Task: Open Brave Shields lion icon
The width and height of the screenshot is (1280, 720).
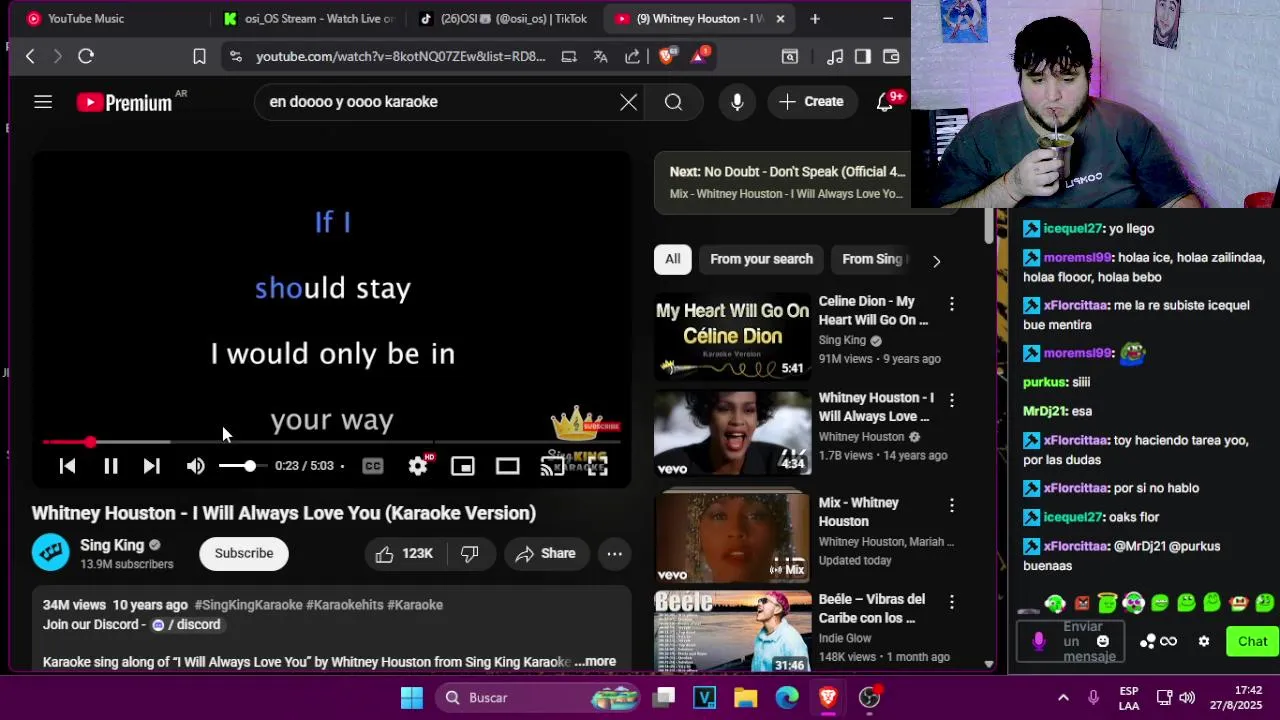Action: pyautogui.click(x=666, y=57)
